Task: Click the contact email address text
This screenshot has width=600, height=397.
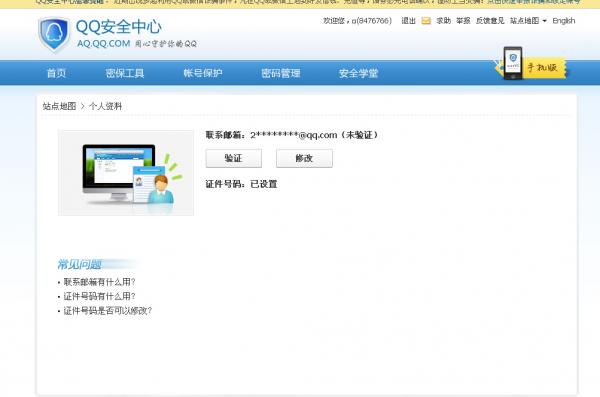Action: tap(294, 135)
